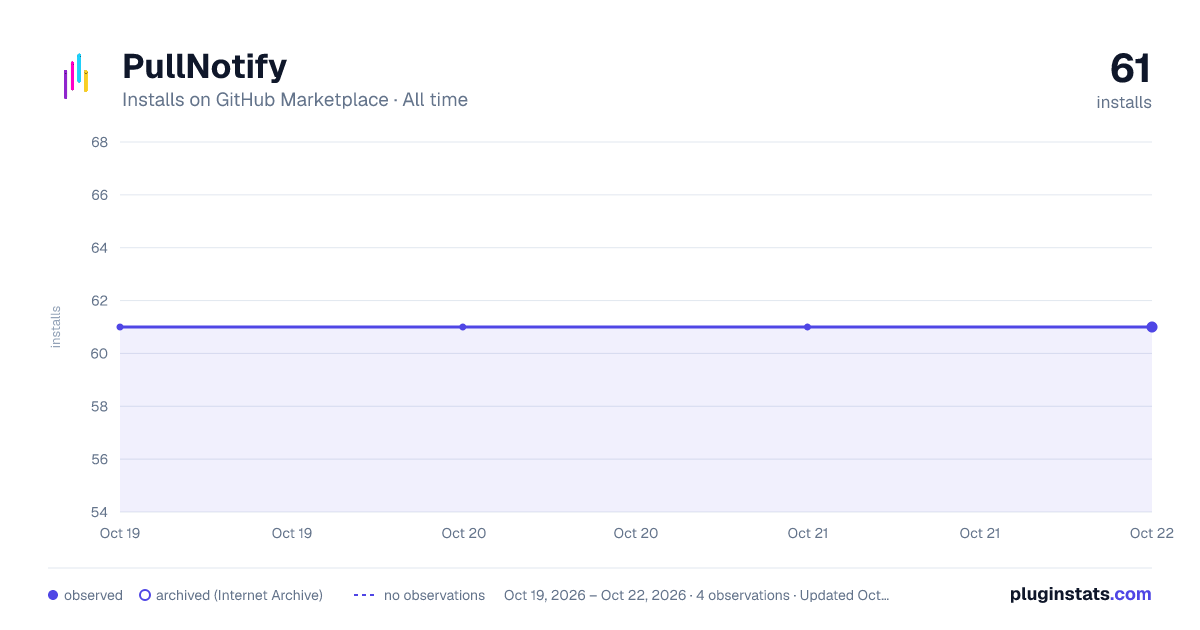Click the 66 y-axis label
This screenshot has height=630, width=1200.
point(99,195)
